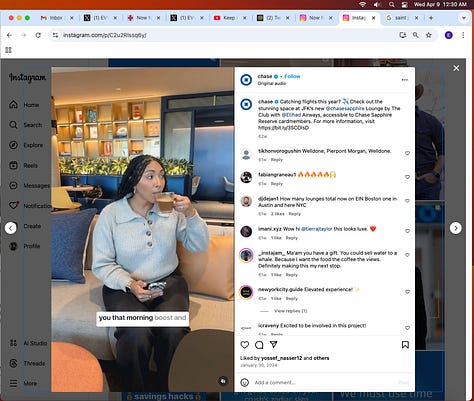This screenshot has height=401, width=474.
Task: Like the post with the heart icon
Action: pyautogui.click(x=245, y=345)
